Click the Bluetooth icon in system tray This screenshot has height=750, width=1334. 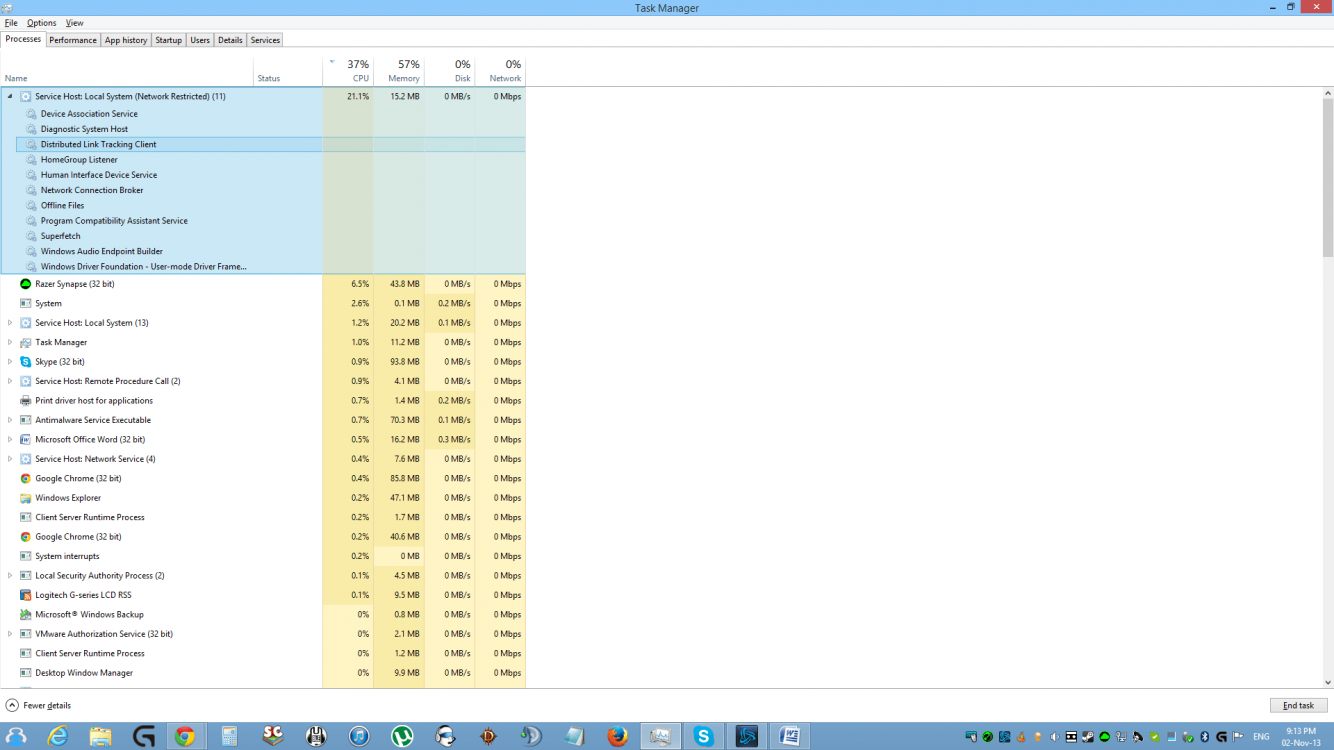[x=1203, y=737]
